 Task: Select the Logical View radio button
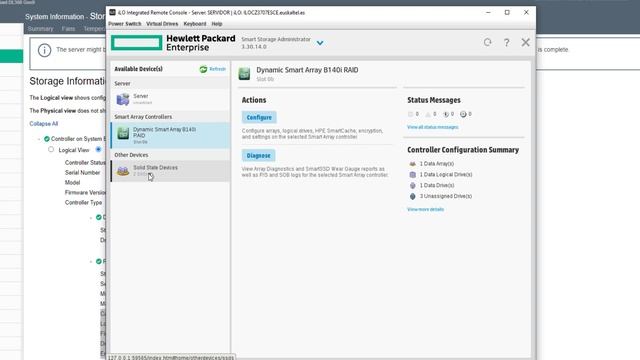coord(51,149)
